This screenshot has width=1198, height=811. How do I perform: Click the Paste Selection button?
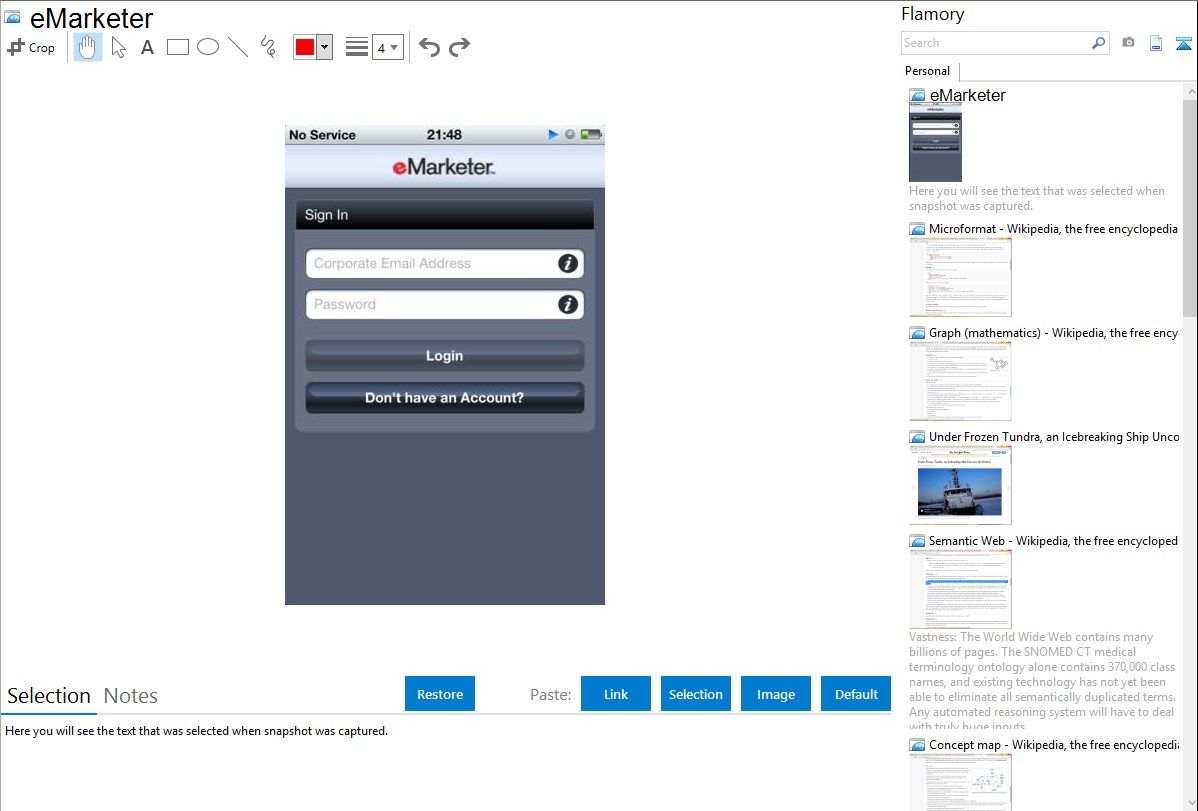(696, 694)
